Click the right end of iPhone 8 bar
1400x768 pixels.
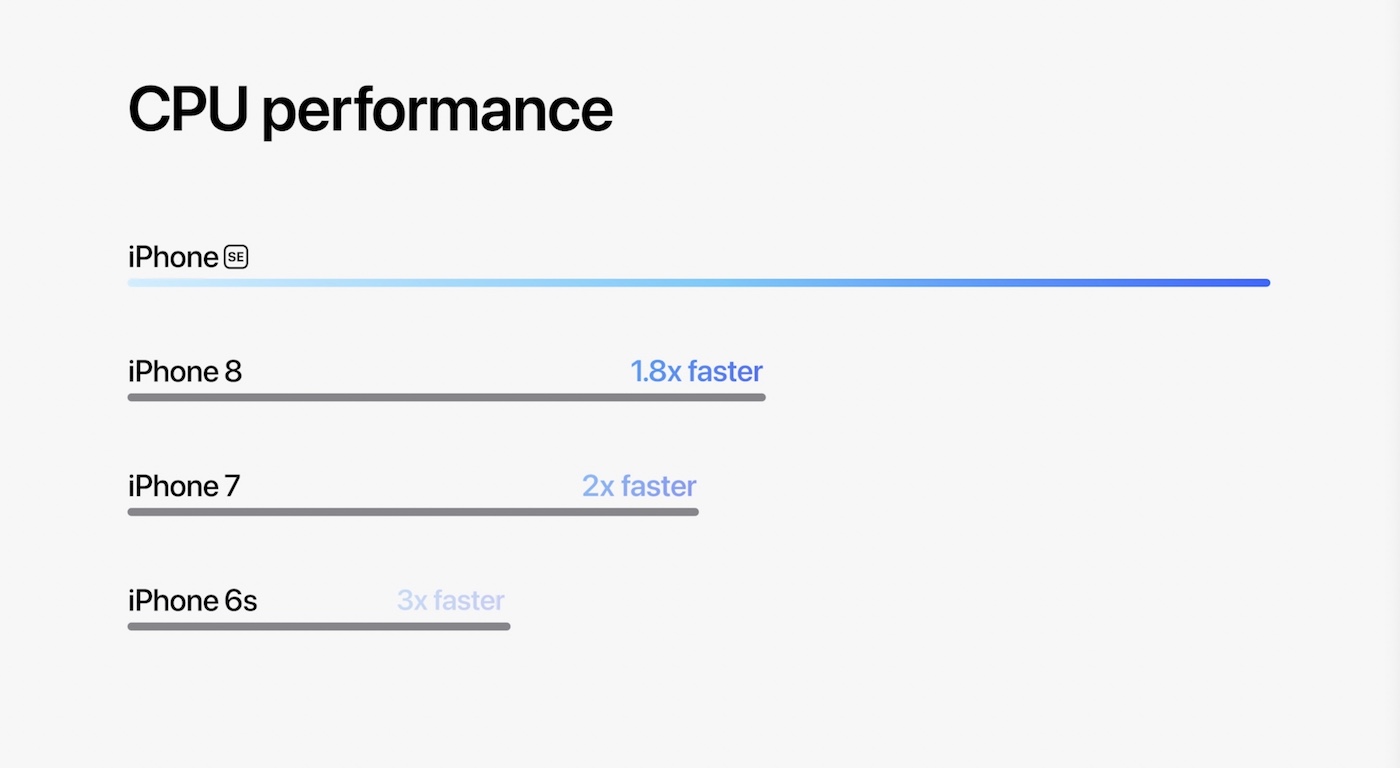click(x=760, y=398)
